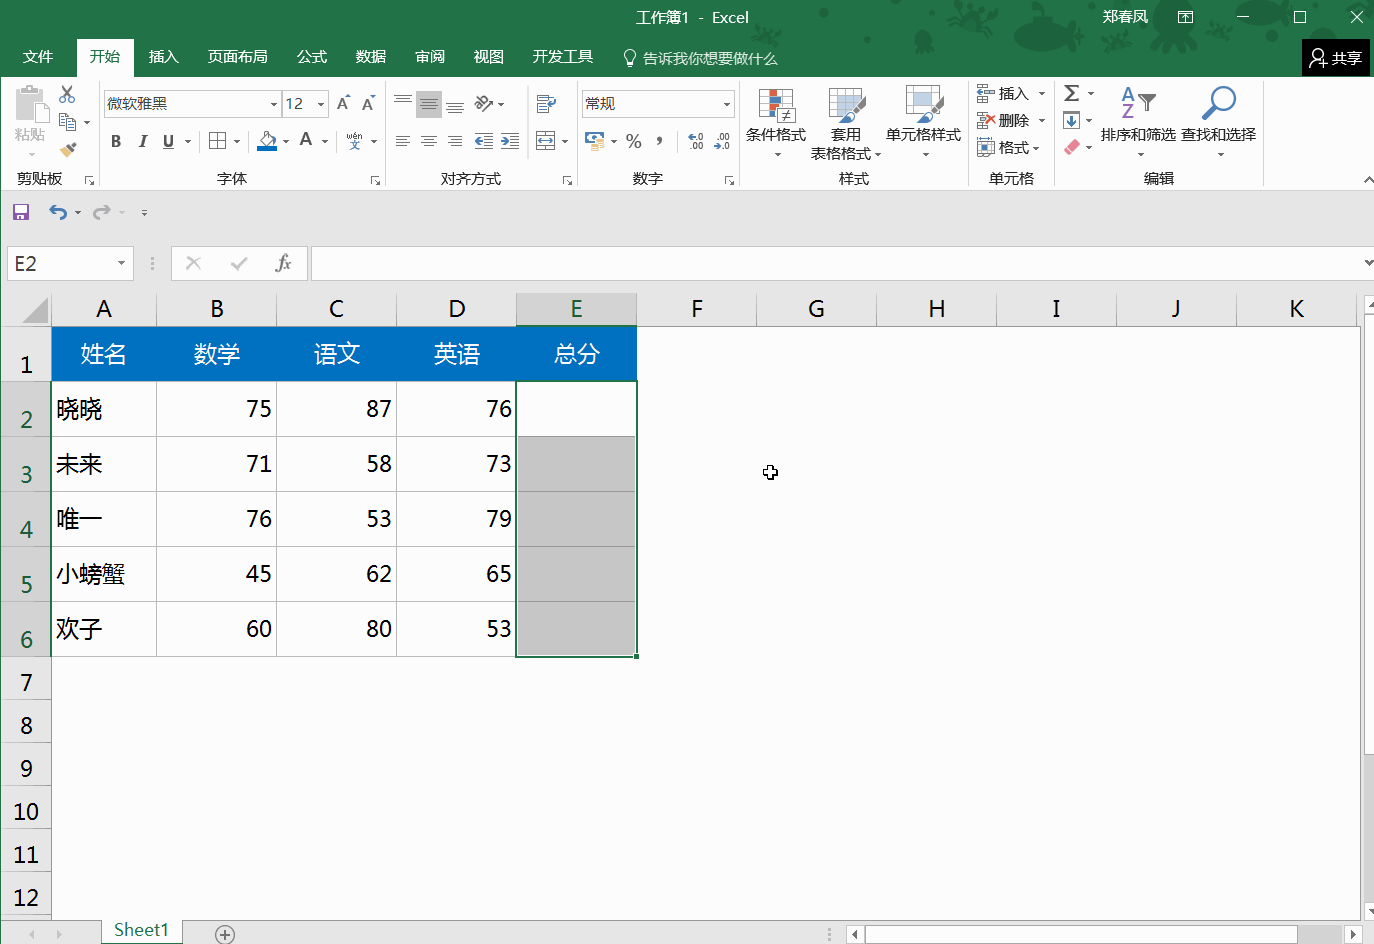This screenshot has height=944, width=1374.
Task: Toggle Middle Align vertical alignment
Action: (429, 104)
